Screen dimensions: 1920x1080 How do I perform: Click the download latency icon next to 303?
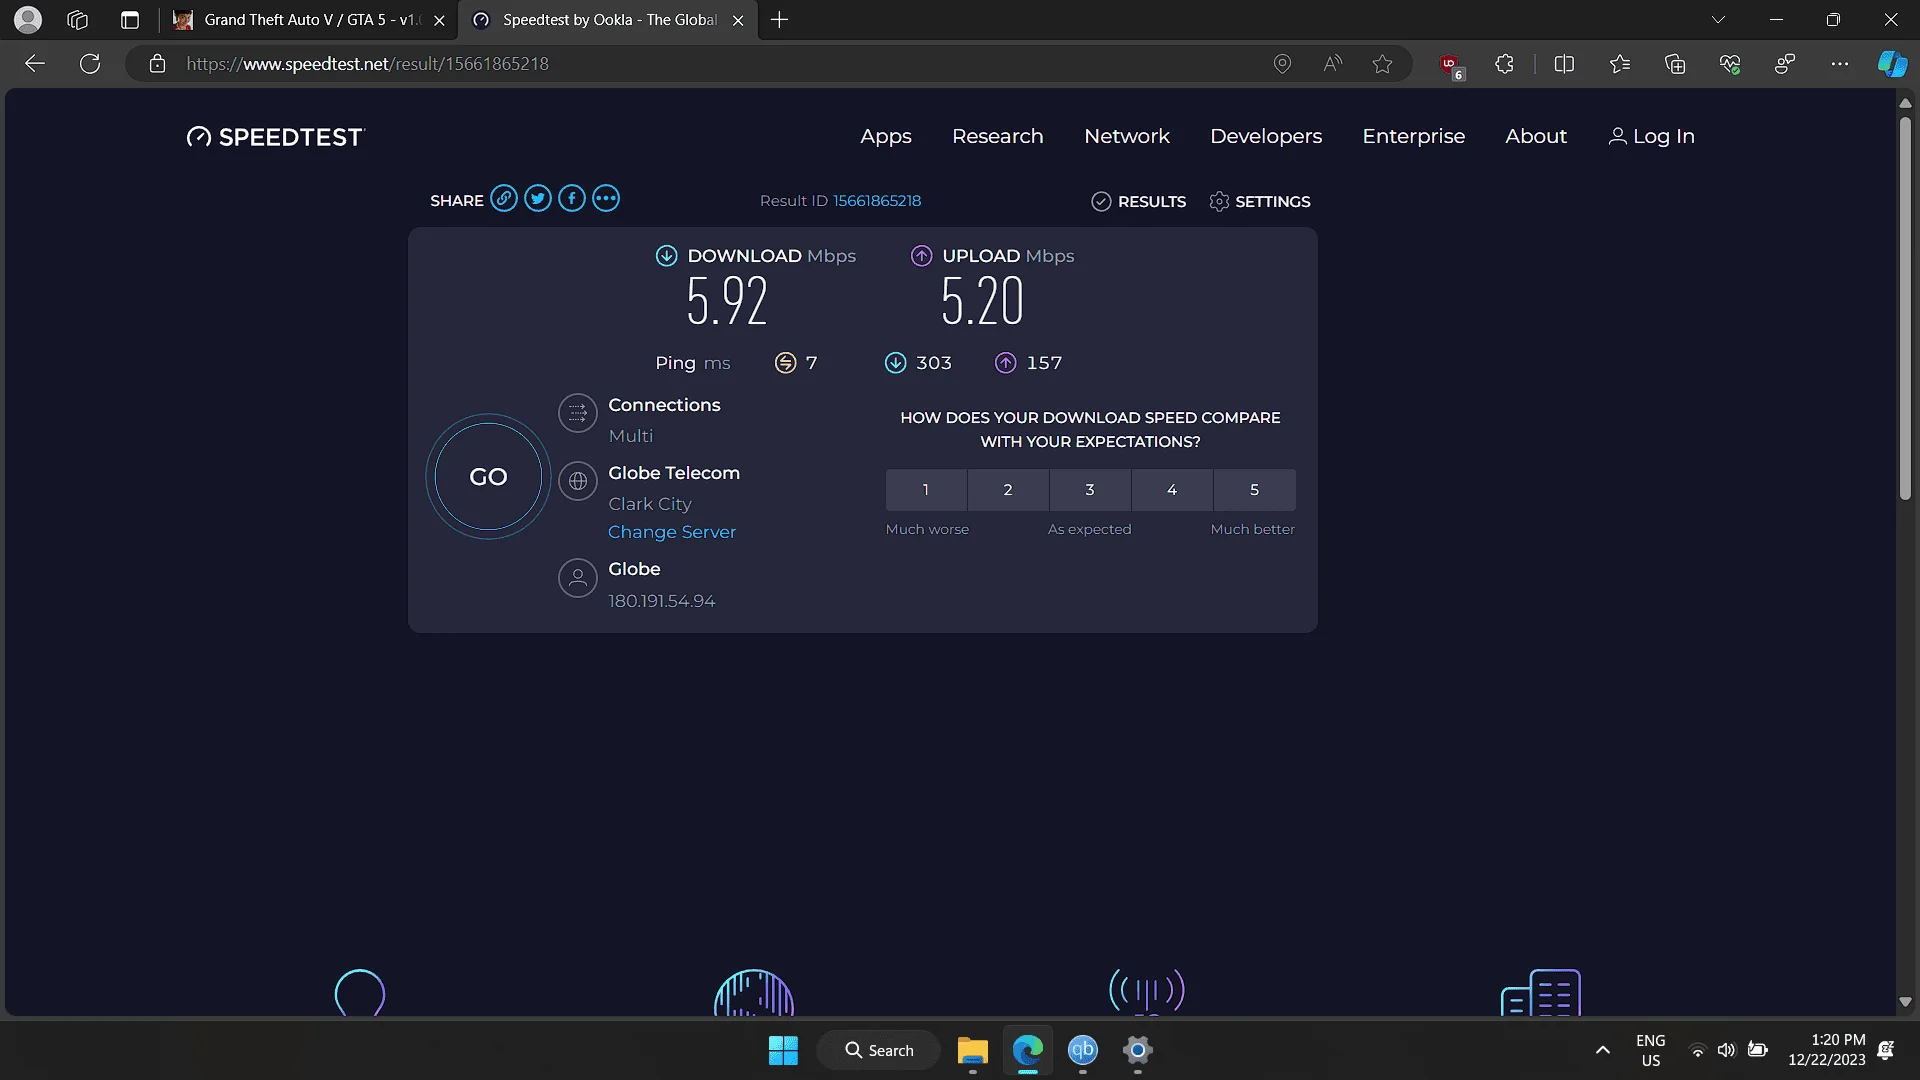tap(895, 363)
